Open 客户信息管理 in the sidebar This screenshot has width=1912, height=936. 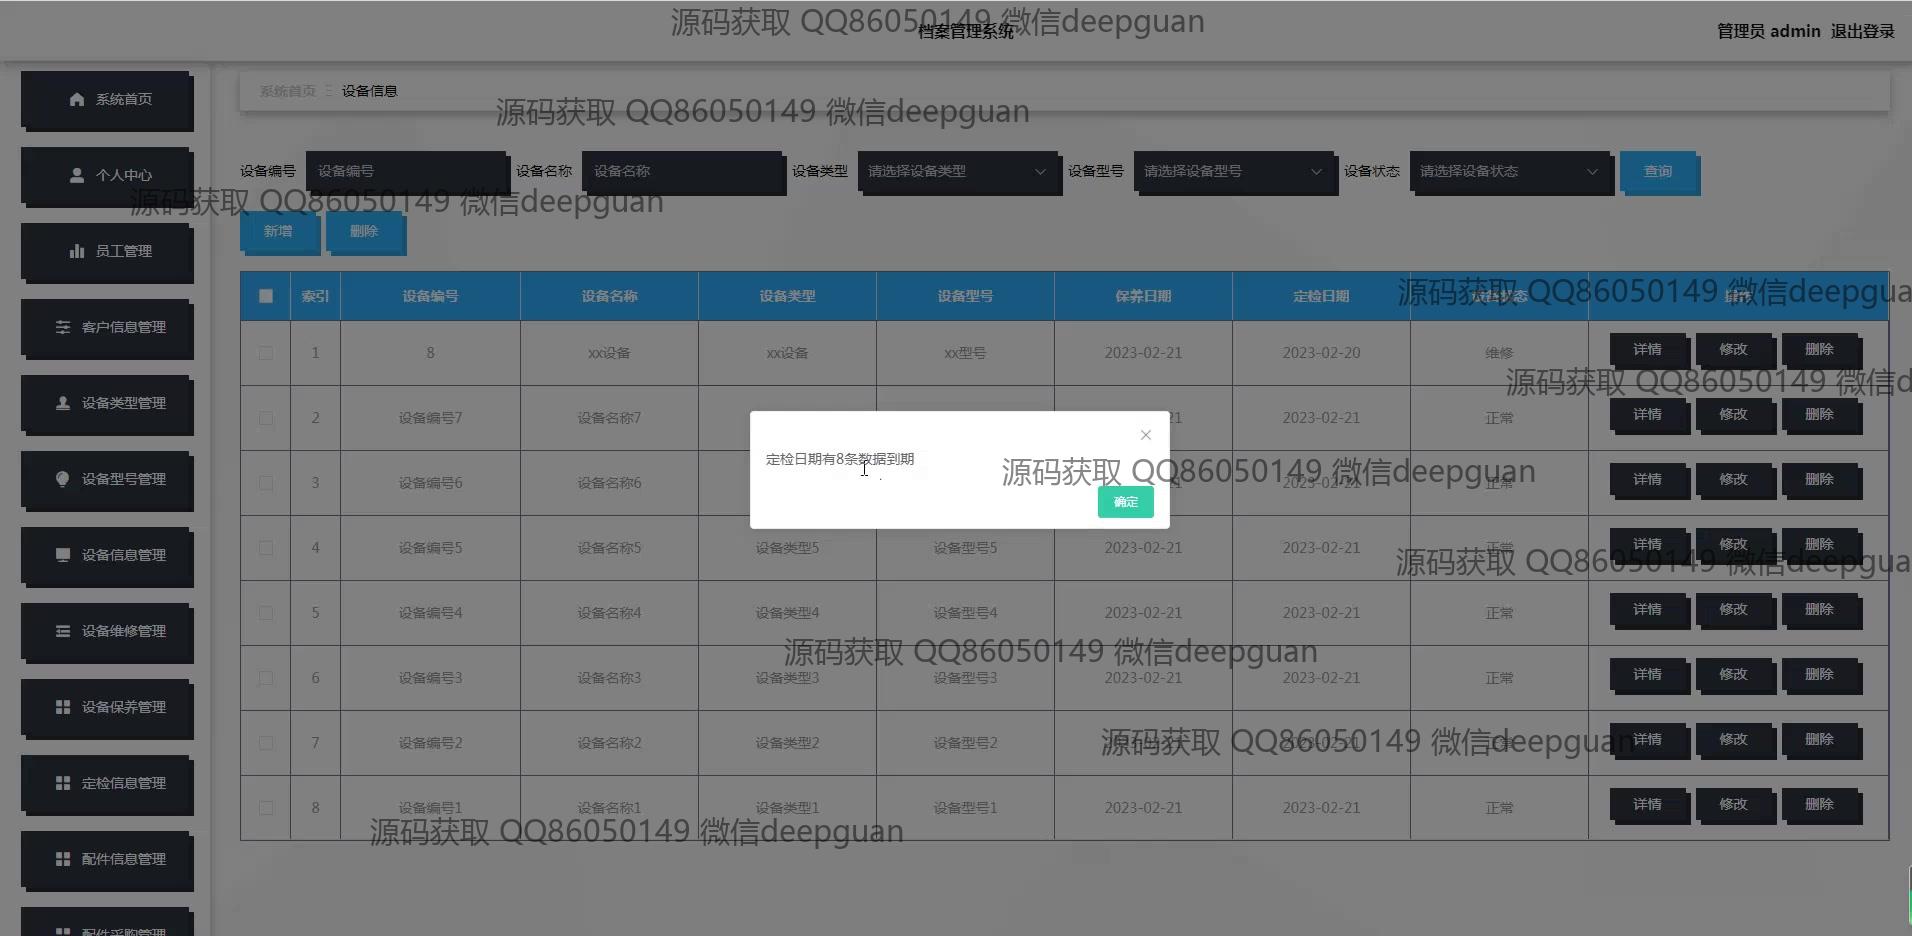point(106,327)
